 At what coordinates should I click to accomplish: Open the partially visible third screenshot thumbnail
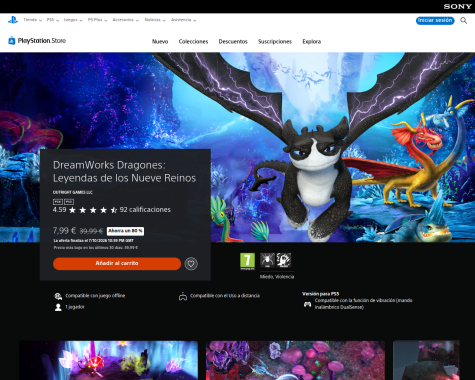(426, 360)
